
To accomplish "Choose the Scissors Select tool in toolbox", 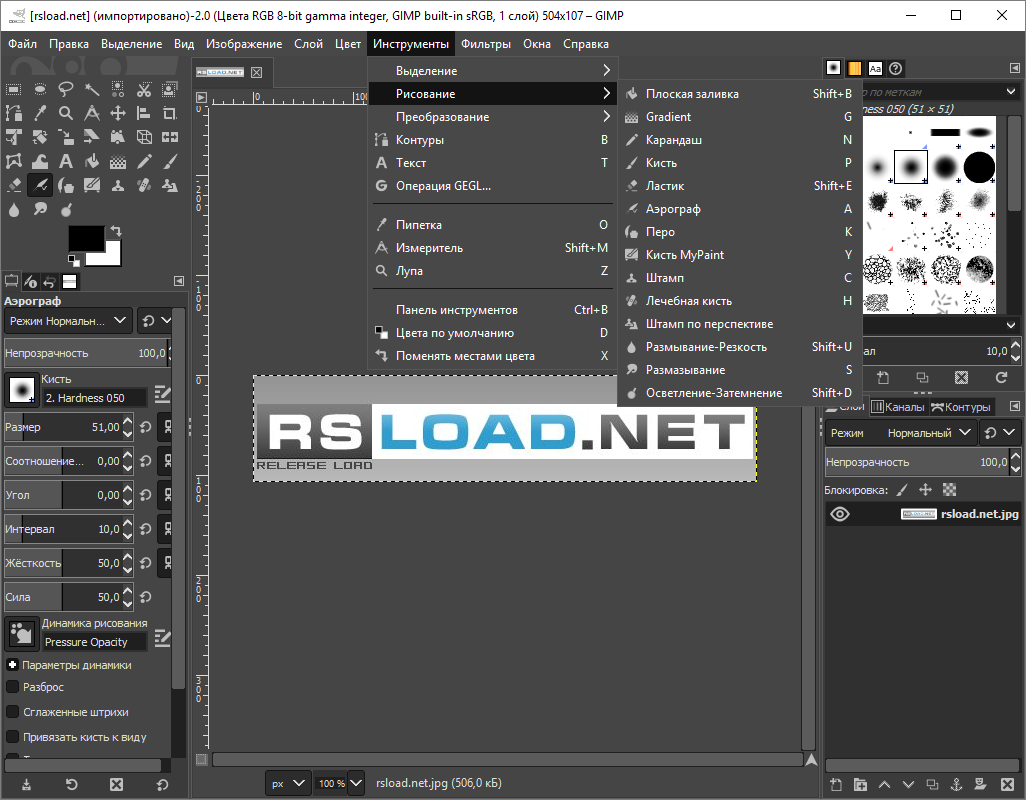I will coord(144,89).
